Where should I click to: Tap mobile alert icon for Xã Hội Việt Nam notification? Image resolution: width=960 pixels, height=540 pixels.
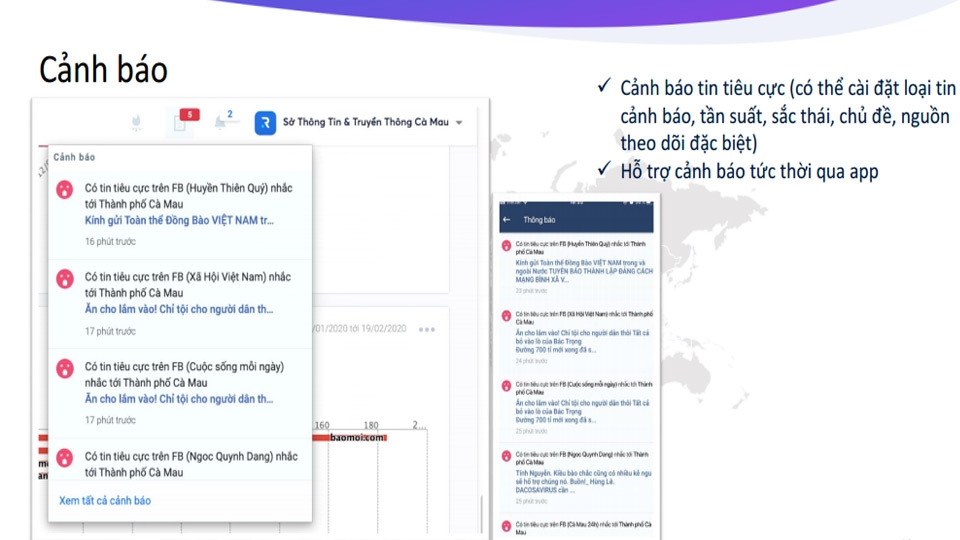pos(506,316)
